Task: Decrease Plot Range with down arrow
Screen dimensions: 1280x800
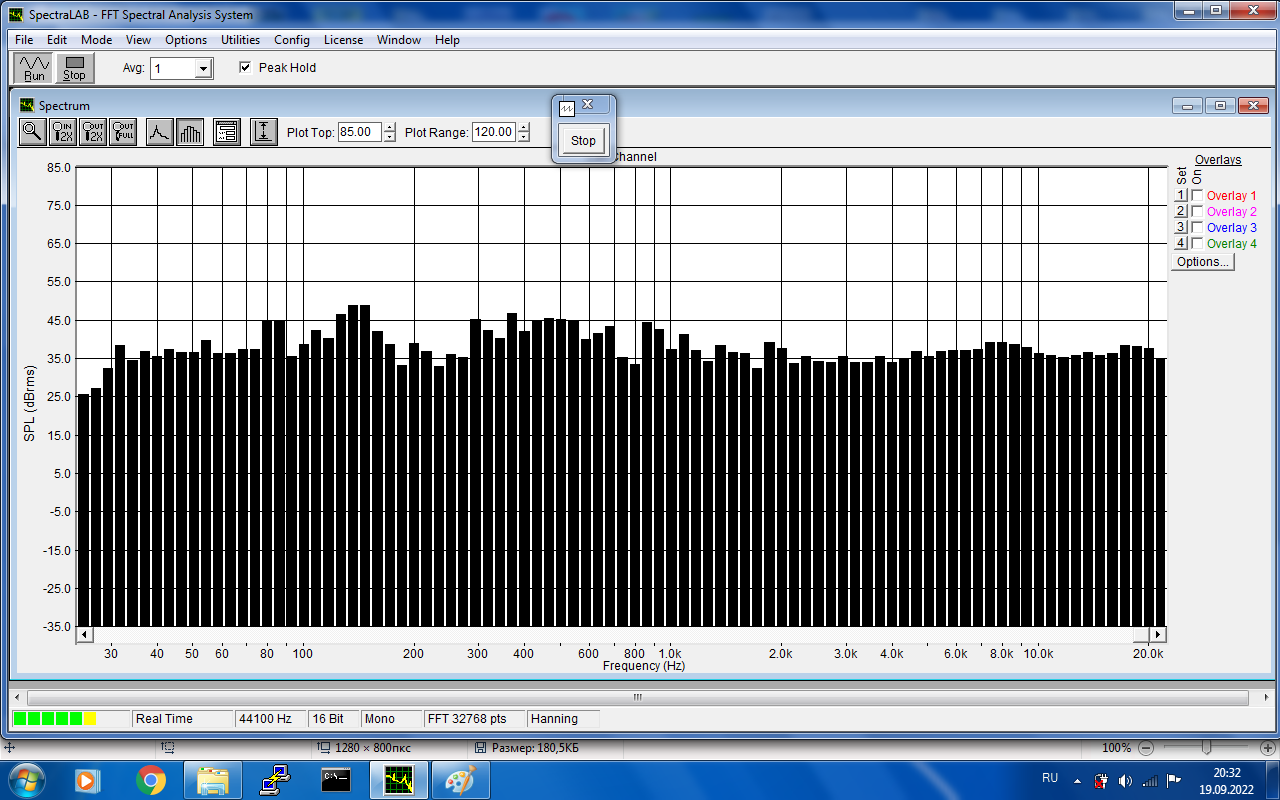Action: pyautogui.click(x=523, y=137)
